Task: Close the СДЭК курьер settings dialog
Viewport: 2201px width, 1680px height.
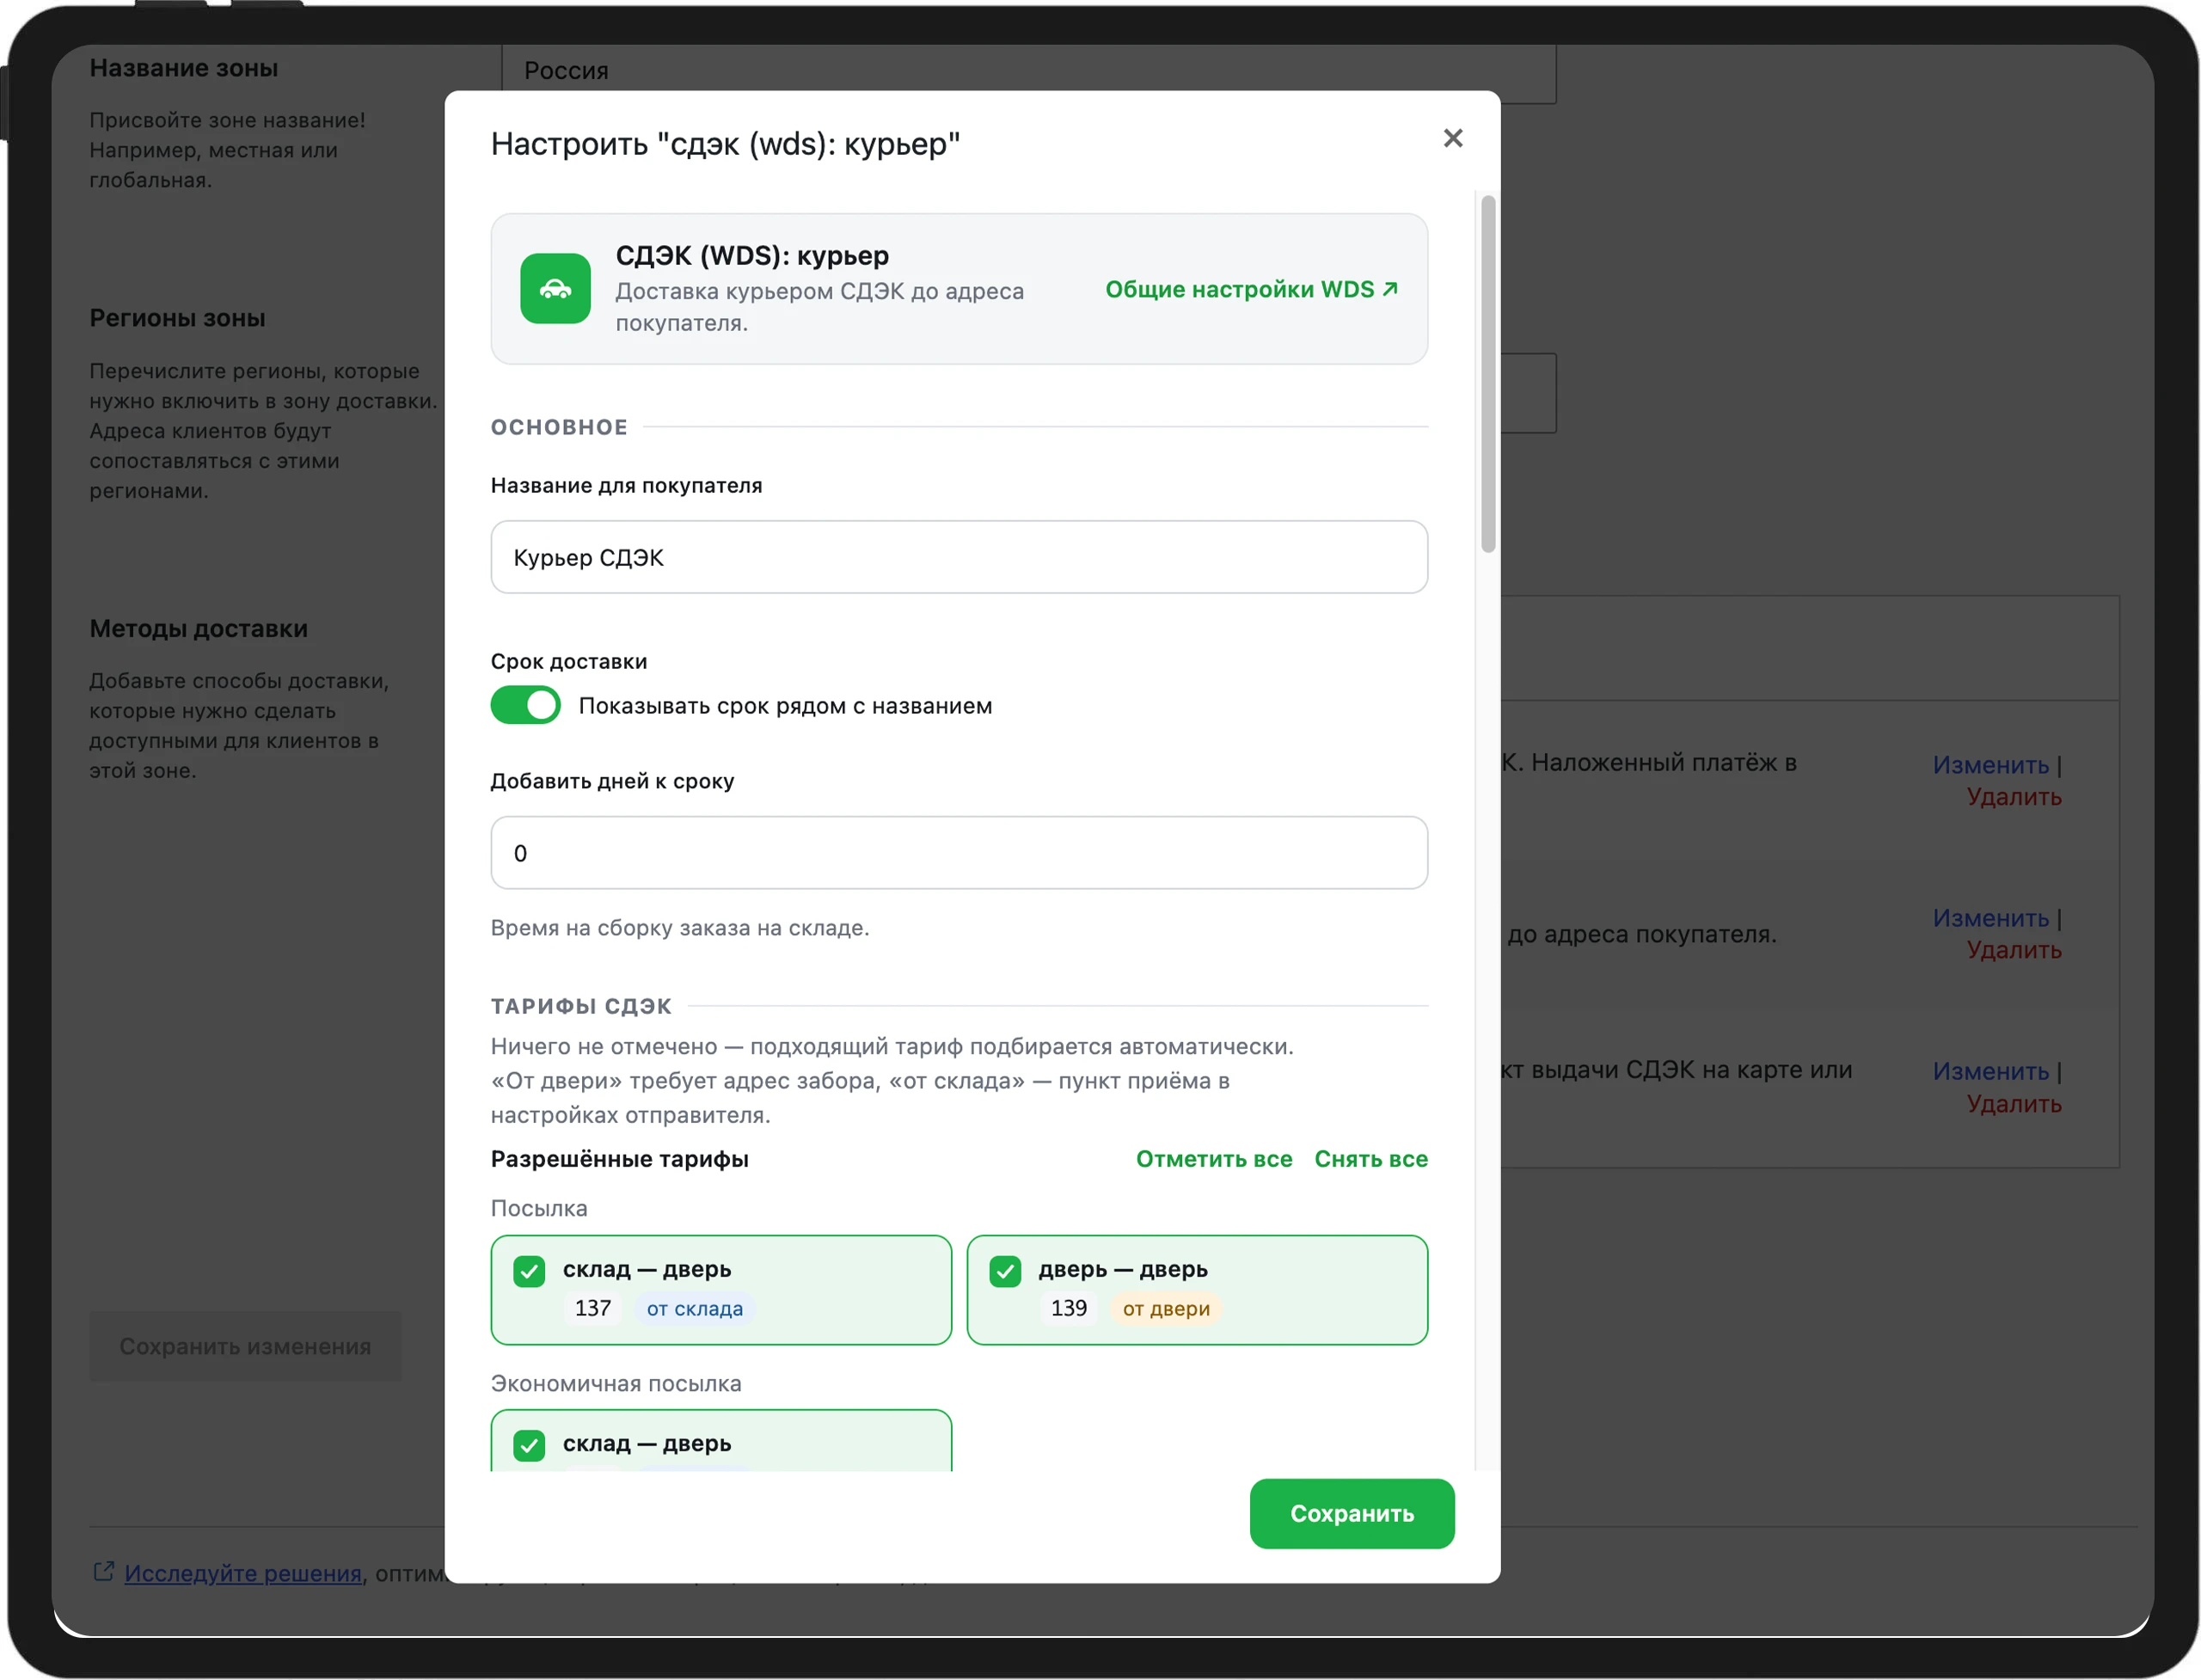Action: 1452,138
